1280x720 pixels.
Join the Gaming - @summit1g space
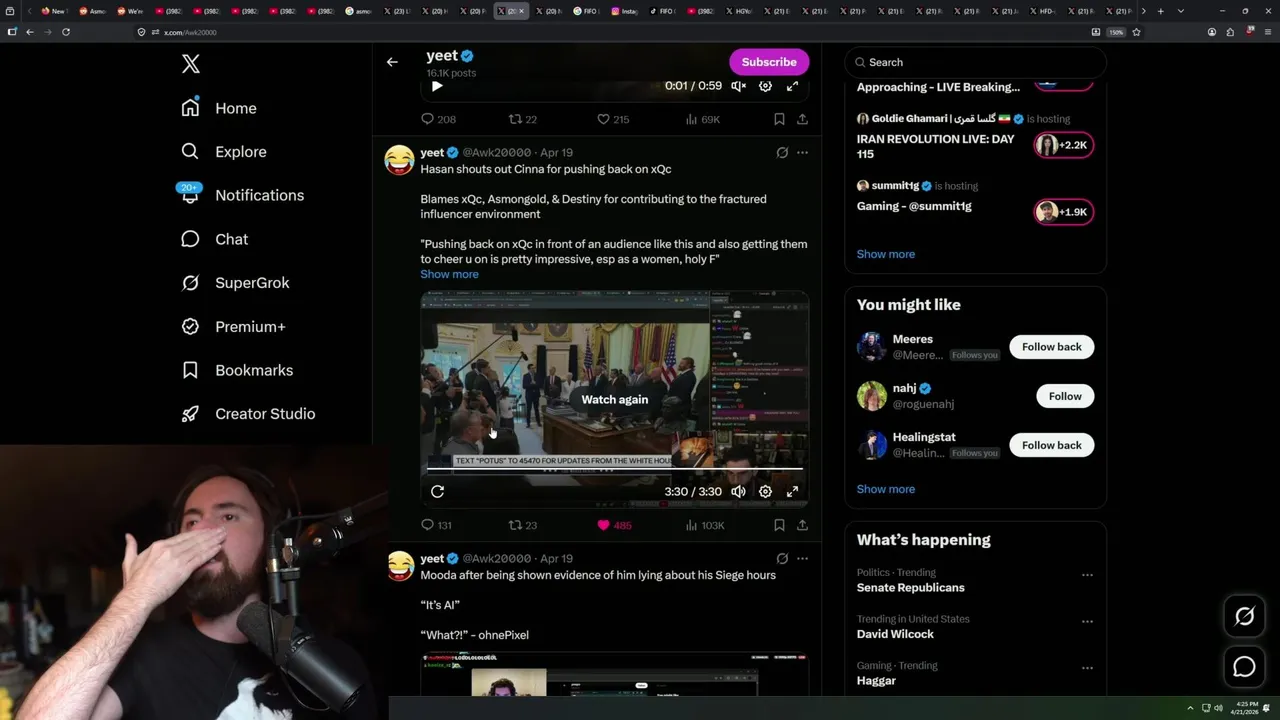pos(1064,212)
